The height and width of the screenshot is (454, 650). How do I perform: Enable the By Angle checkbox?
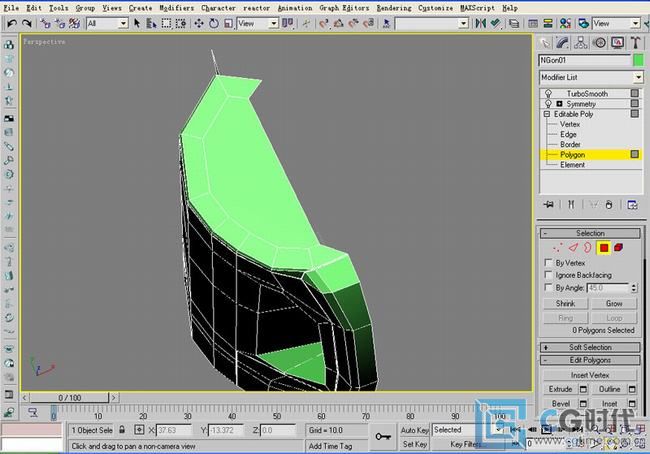(548, 287)
